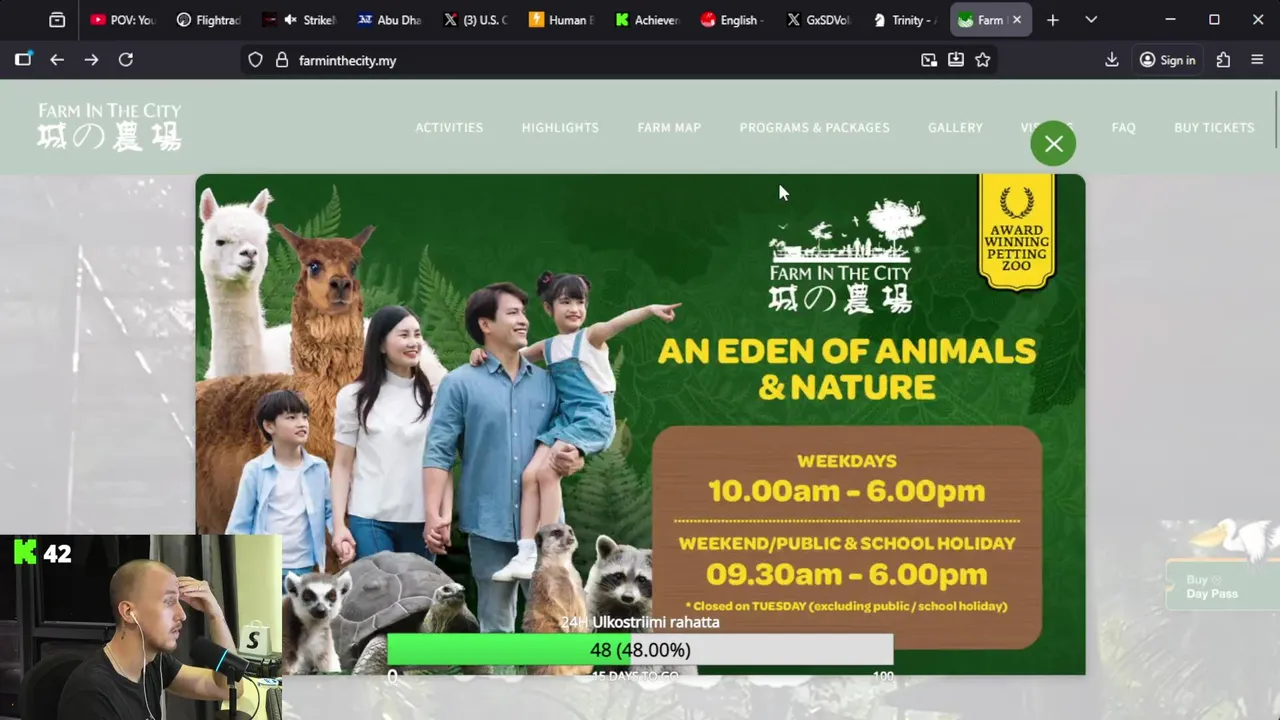Viewport: 1280px width, 720px height.
Task: Open the Gallery page
Action: 955,128
